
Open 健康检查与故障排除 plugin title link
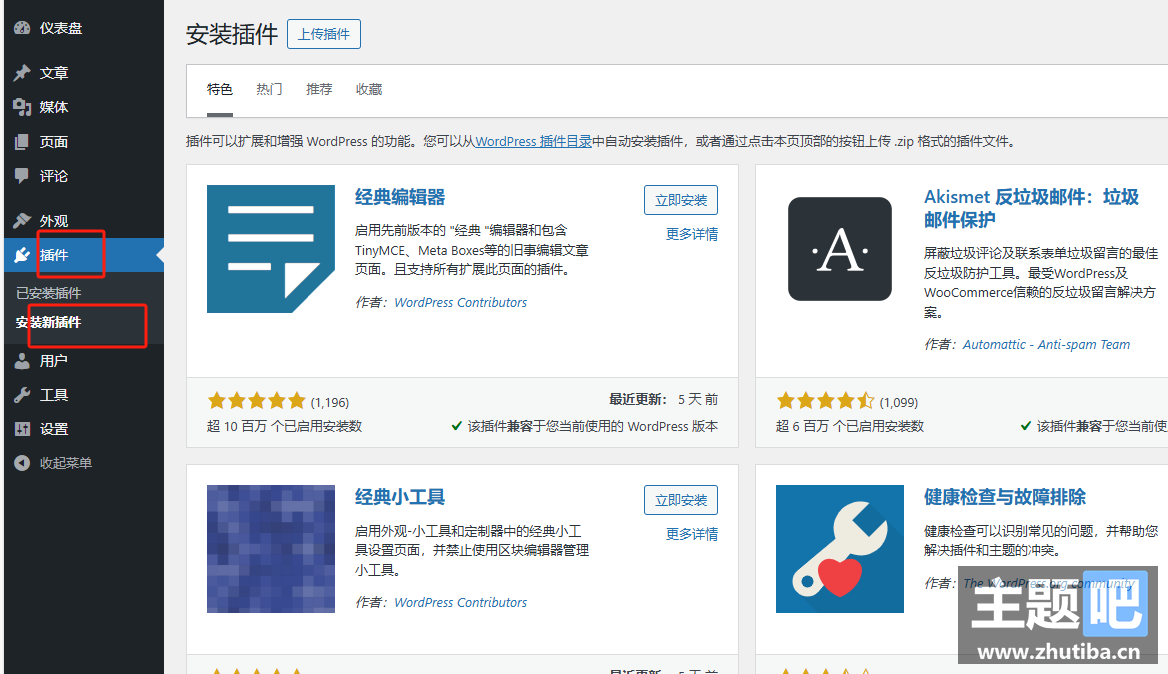coord(1005,497)
